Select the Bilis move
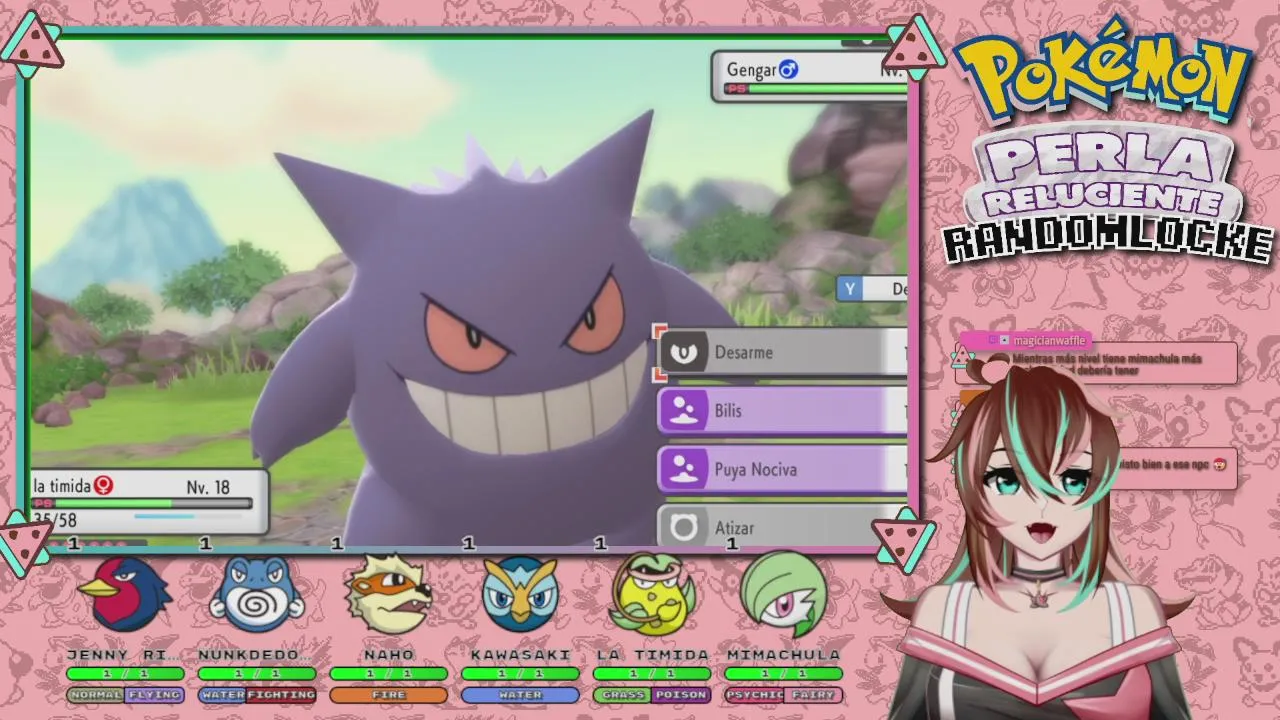Screen dimensions: 1280x720 pyautogui.click(x=782, y=411)
